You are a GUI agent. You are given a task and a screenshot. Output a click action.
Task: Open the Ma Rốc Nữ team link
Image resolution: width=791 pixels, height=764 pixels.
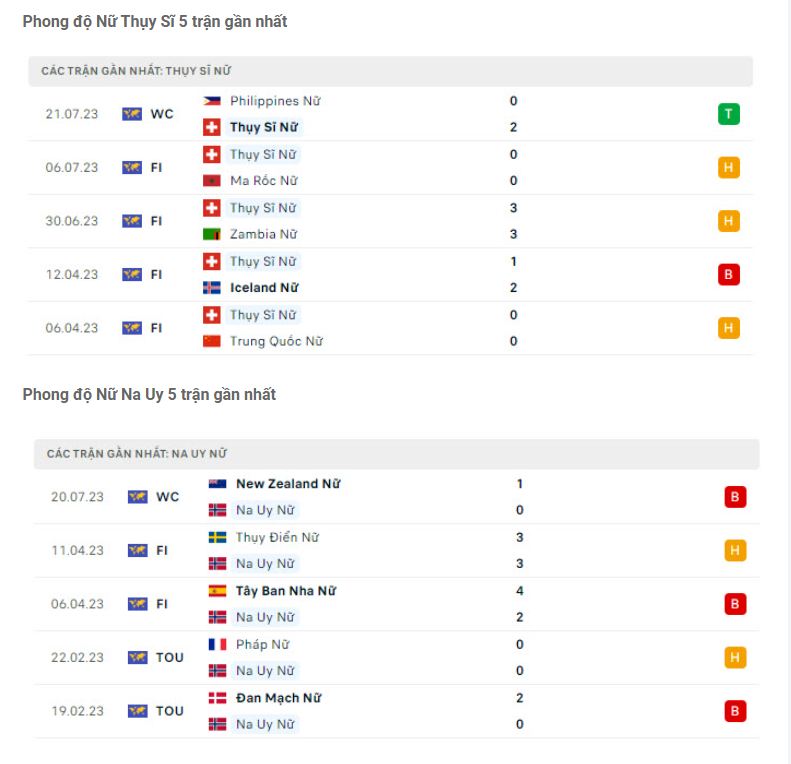(x=263, y=181)
